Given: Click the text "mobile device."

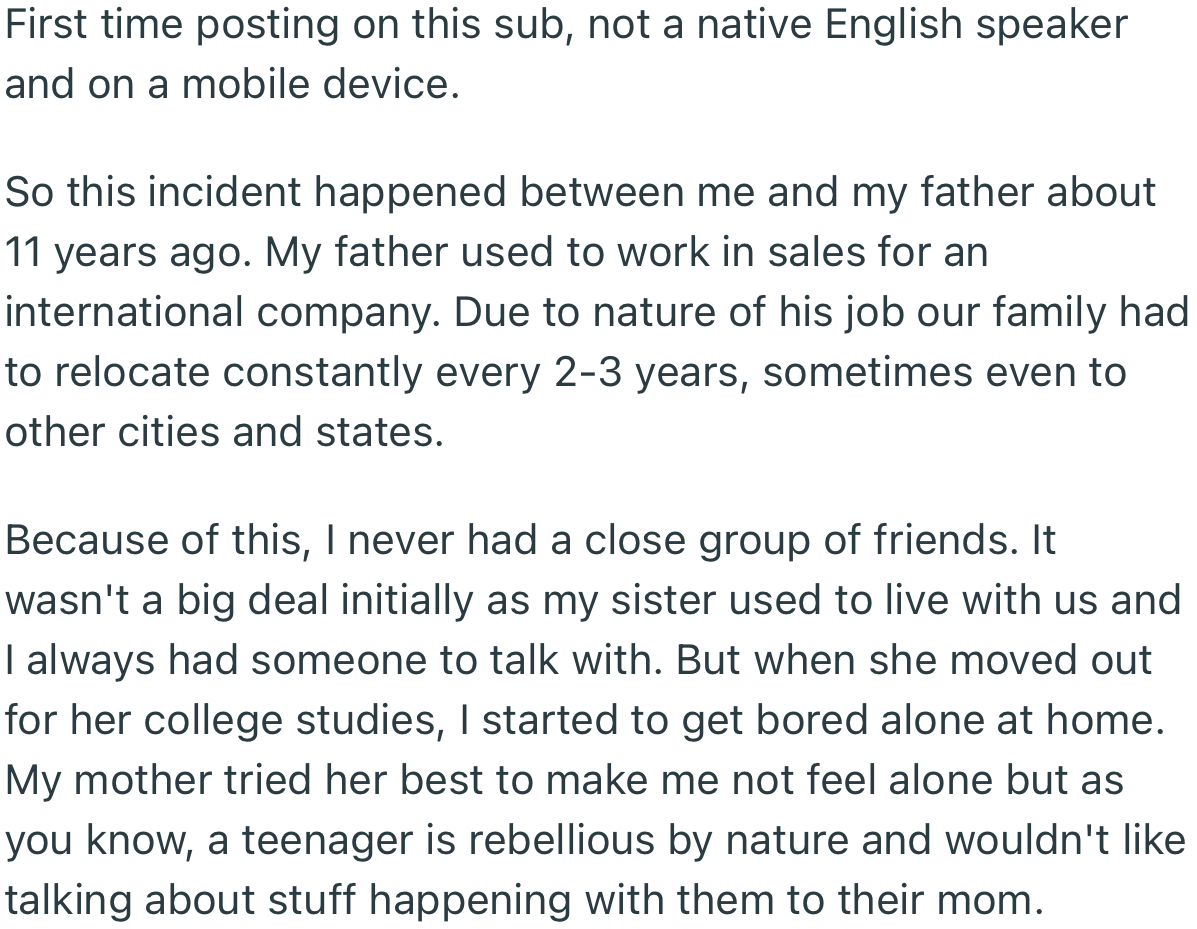Looking at the screenshot, I should 320,84.
